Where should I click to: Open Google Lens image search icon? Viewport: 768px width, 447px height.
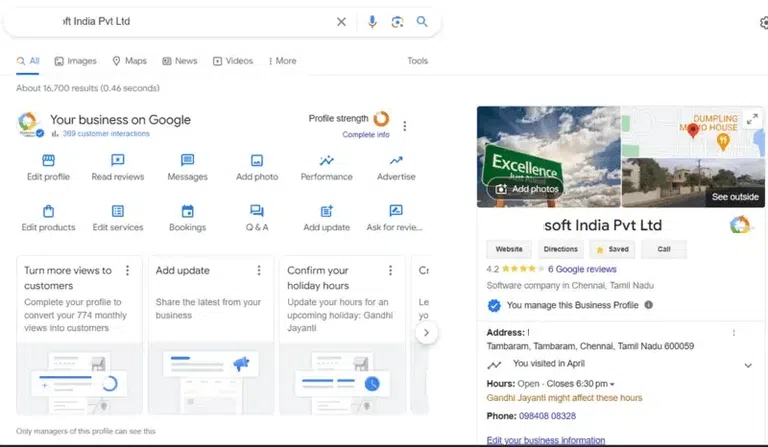(397, 22)
